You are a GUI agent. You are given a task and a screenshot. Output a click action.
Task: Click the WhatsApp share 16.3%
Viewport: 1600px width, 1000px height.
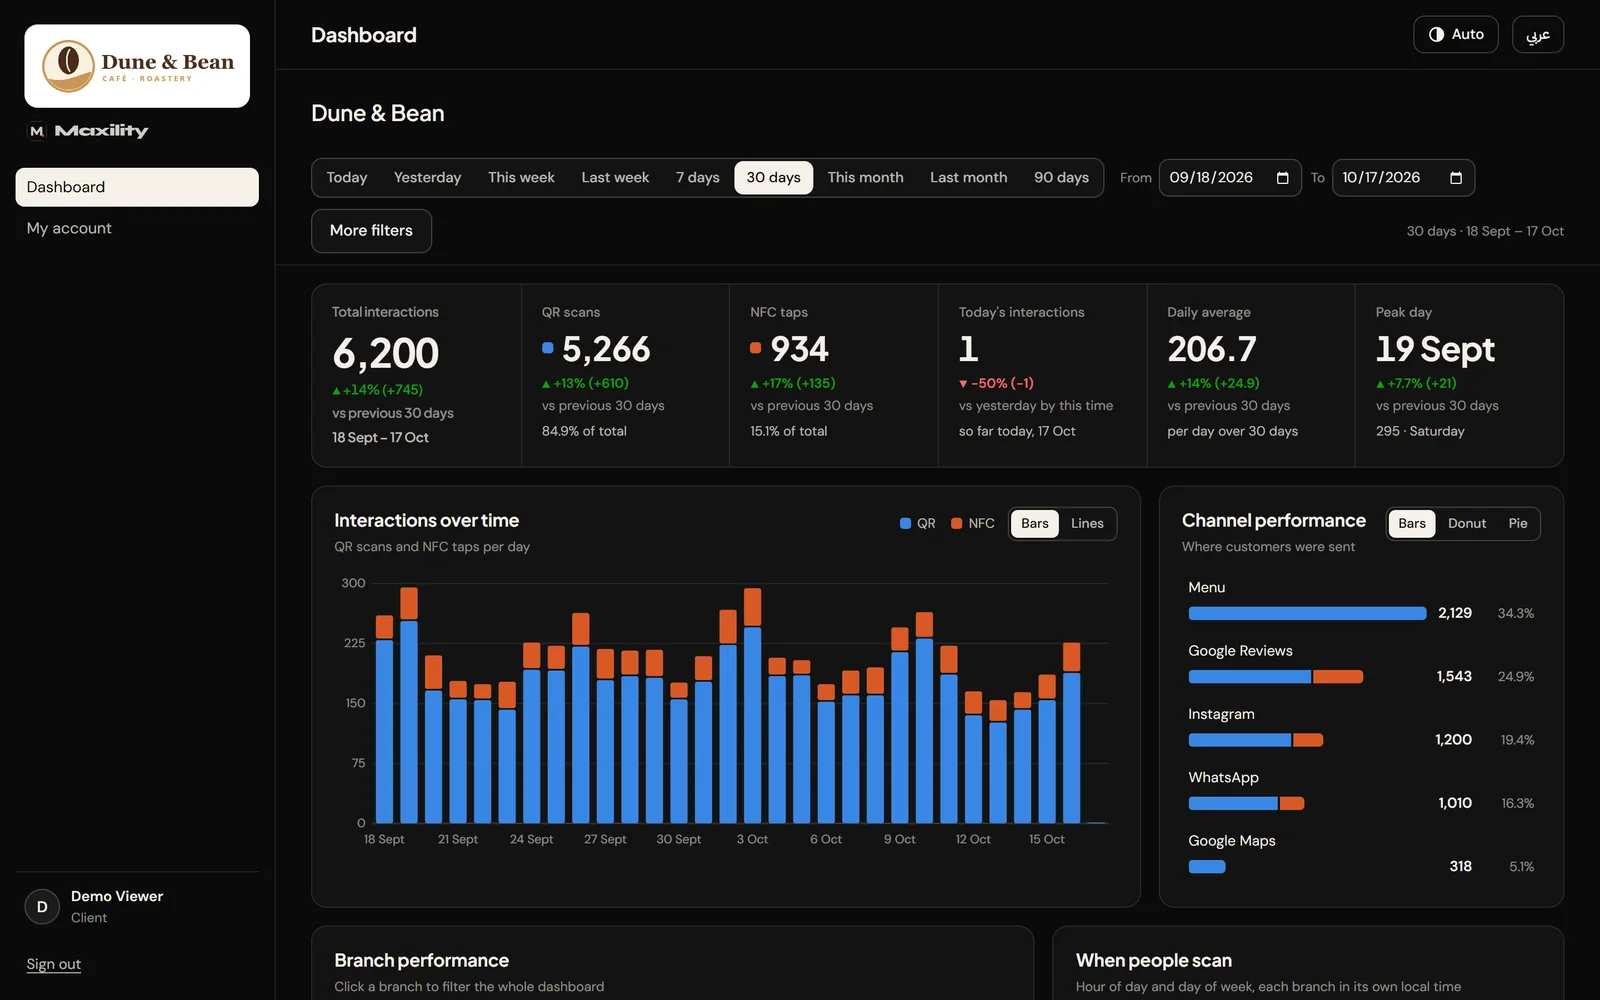[x=1517, y=803]
